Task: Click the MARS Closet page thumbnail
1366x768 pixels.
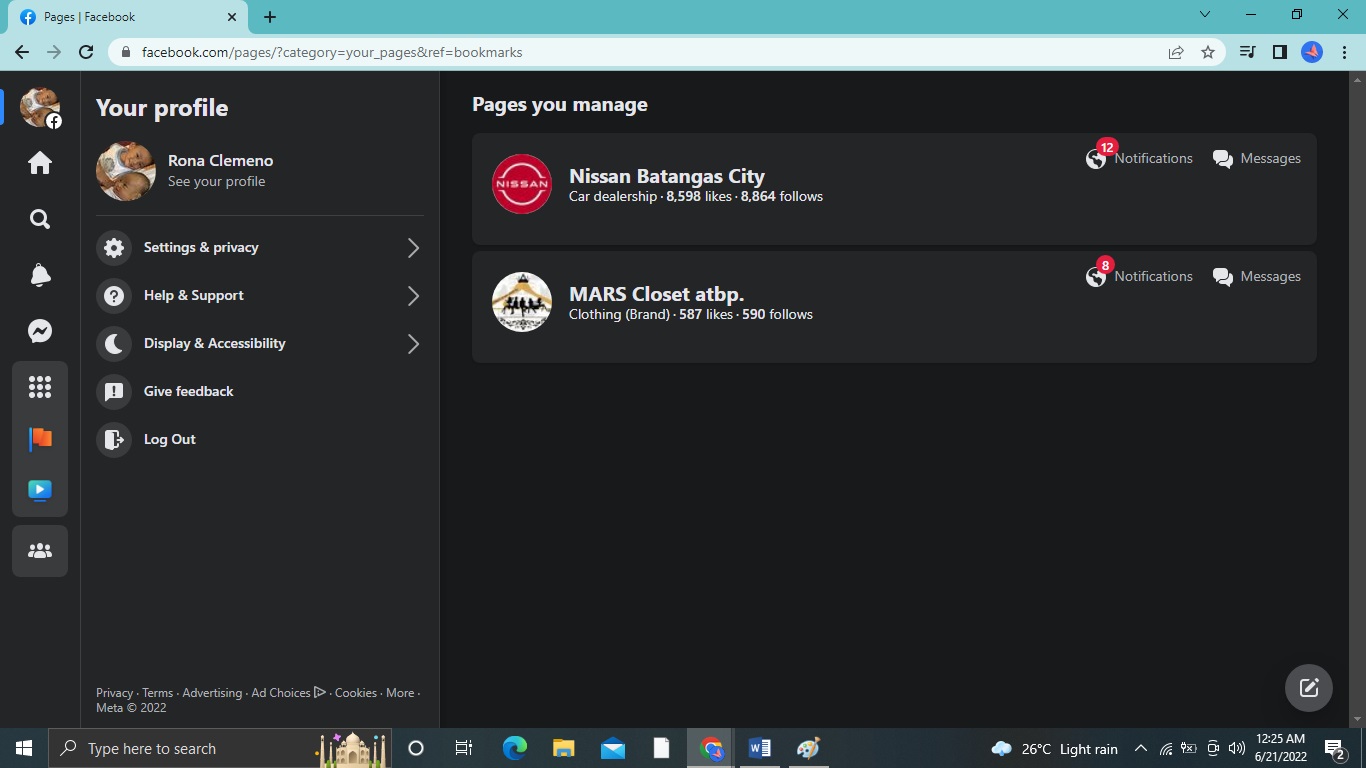Action: (522, 302)
